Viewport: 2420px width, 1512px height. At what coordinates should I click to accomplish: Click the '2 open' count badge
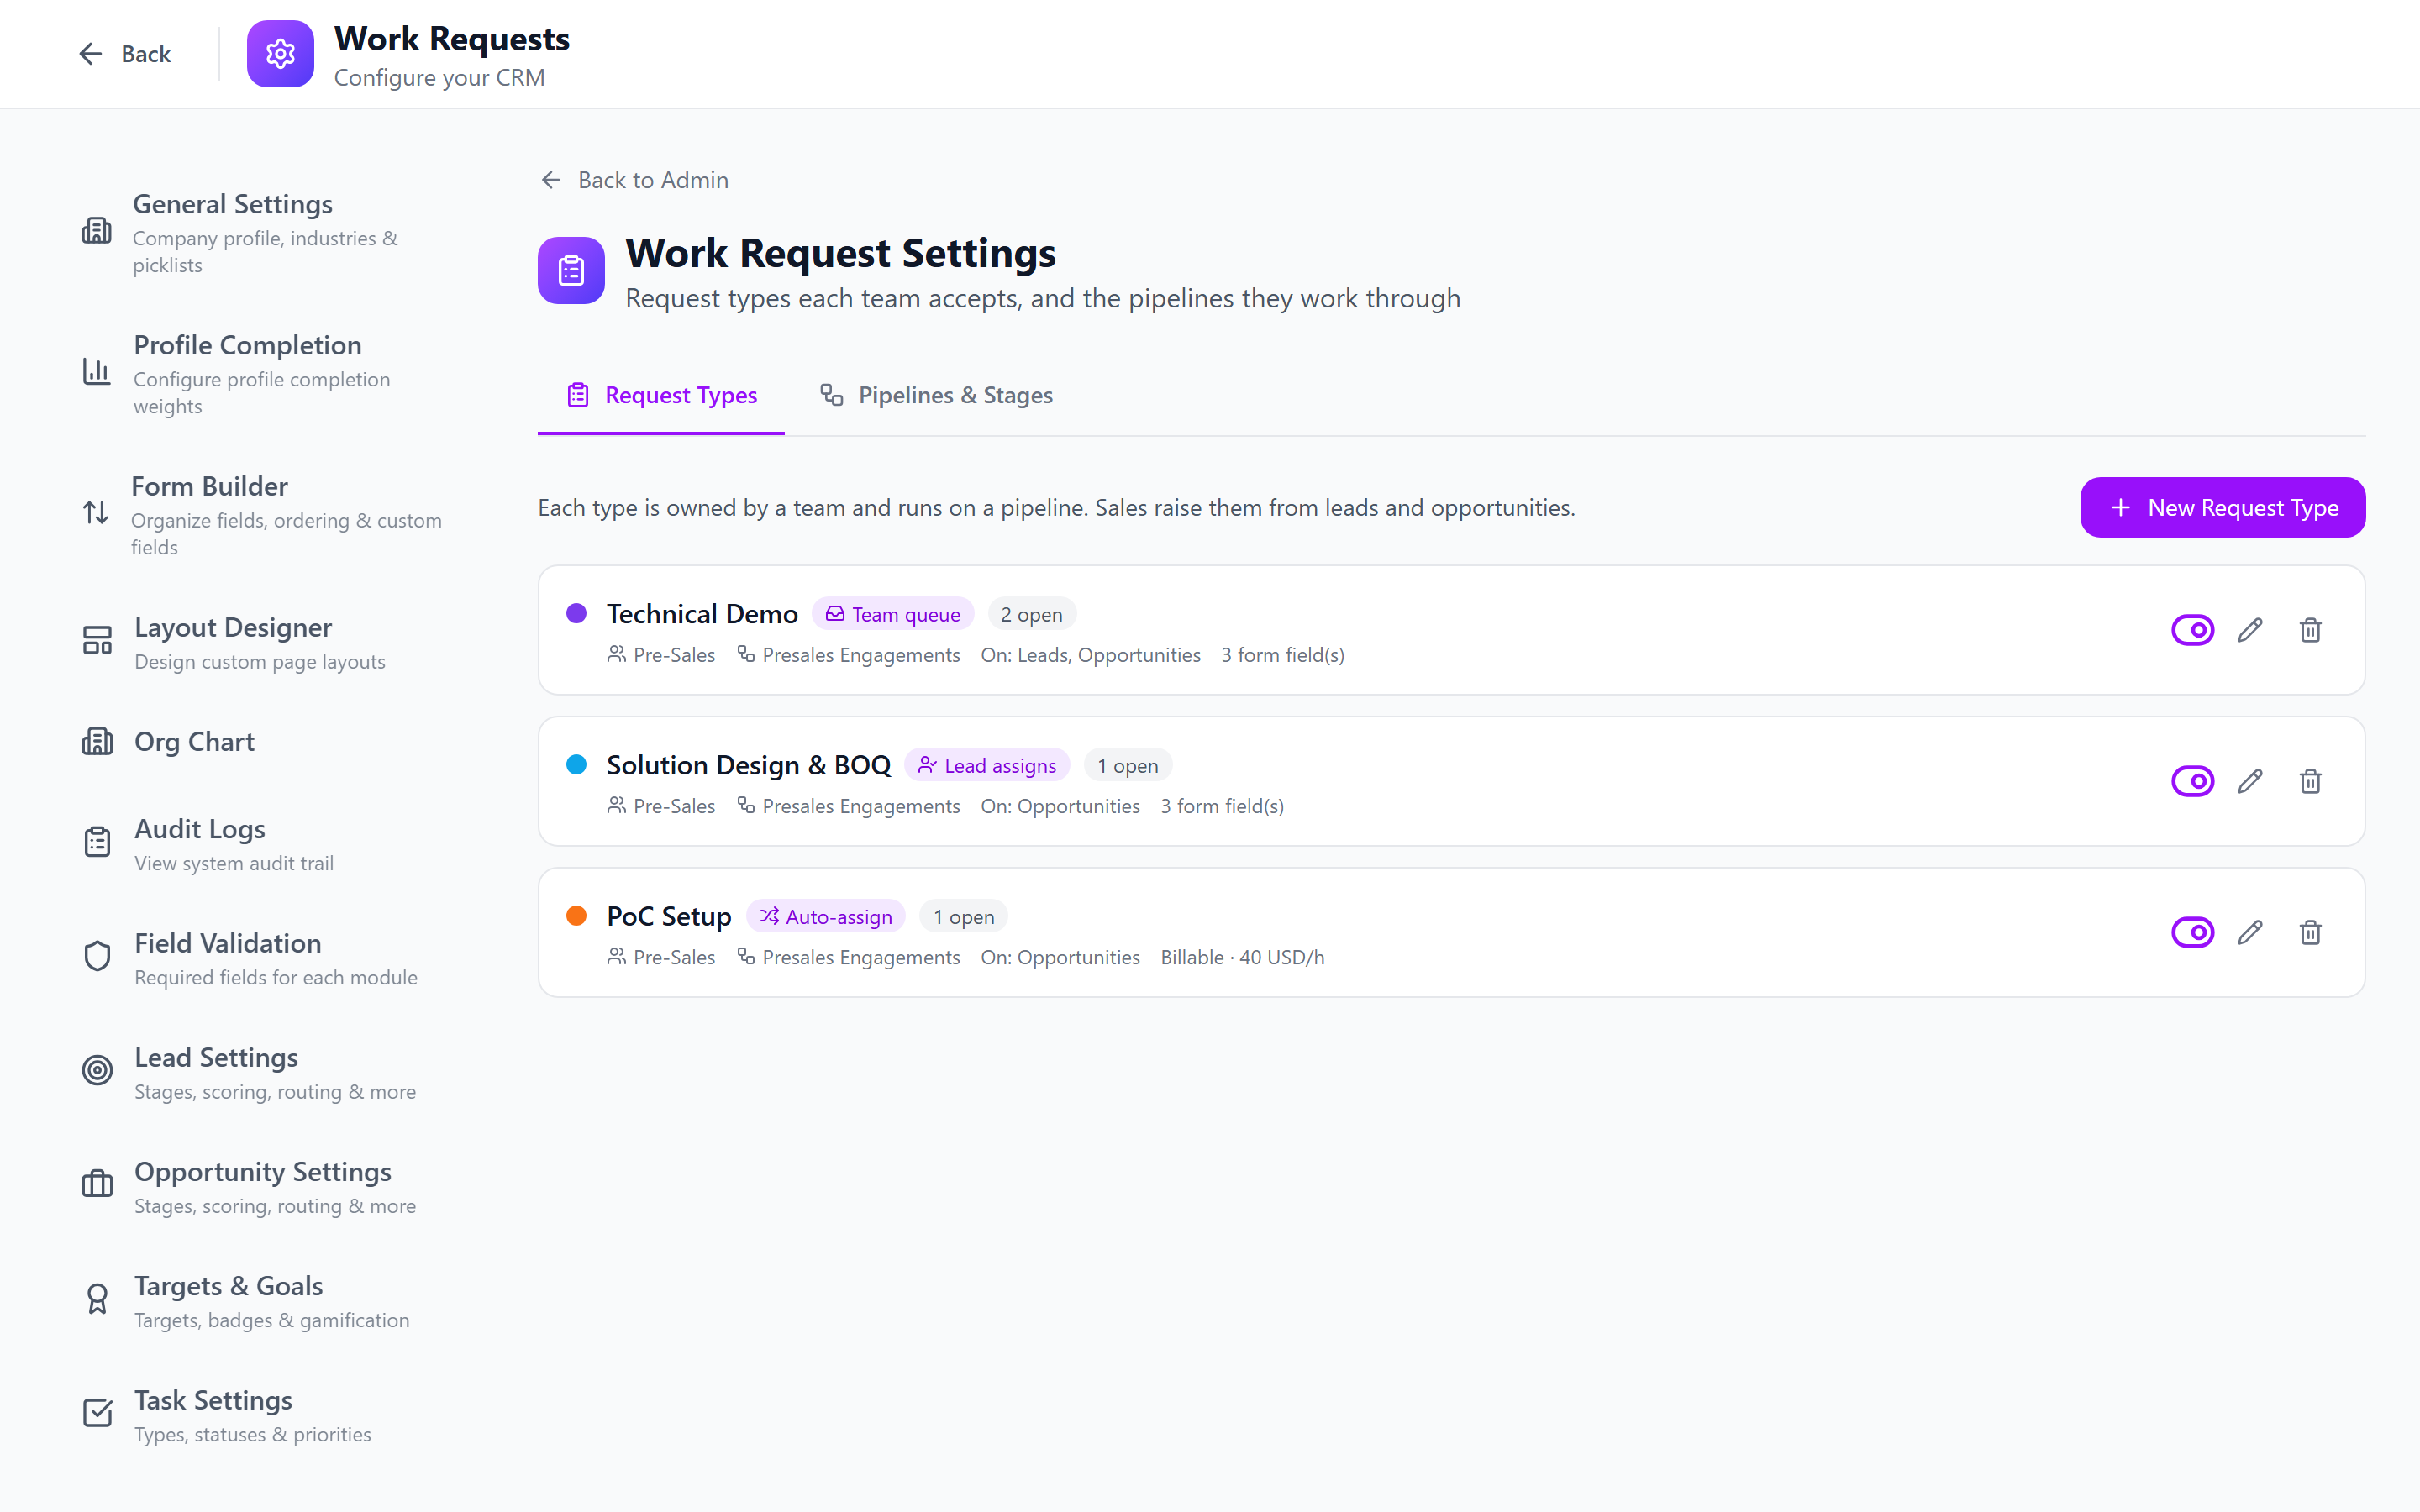coord(1031,614)
